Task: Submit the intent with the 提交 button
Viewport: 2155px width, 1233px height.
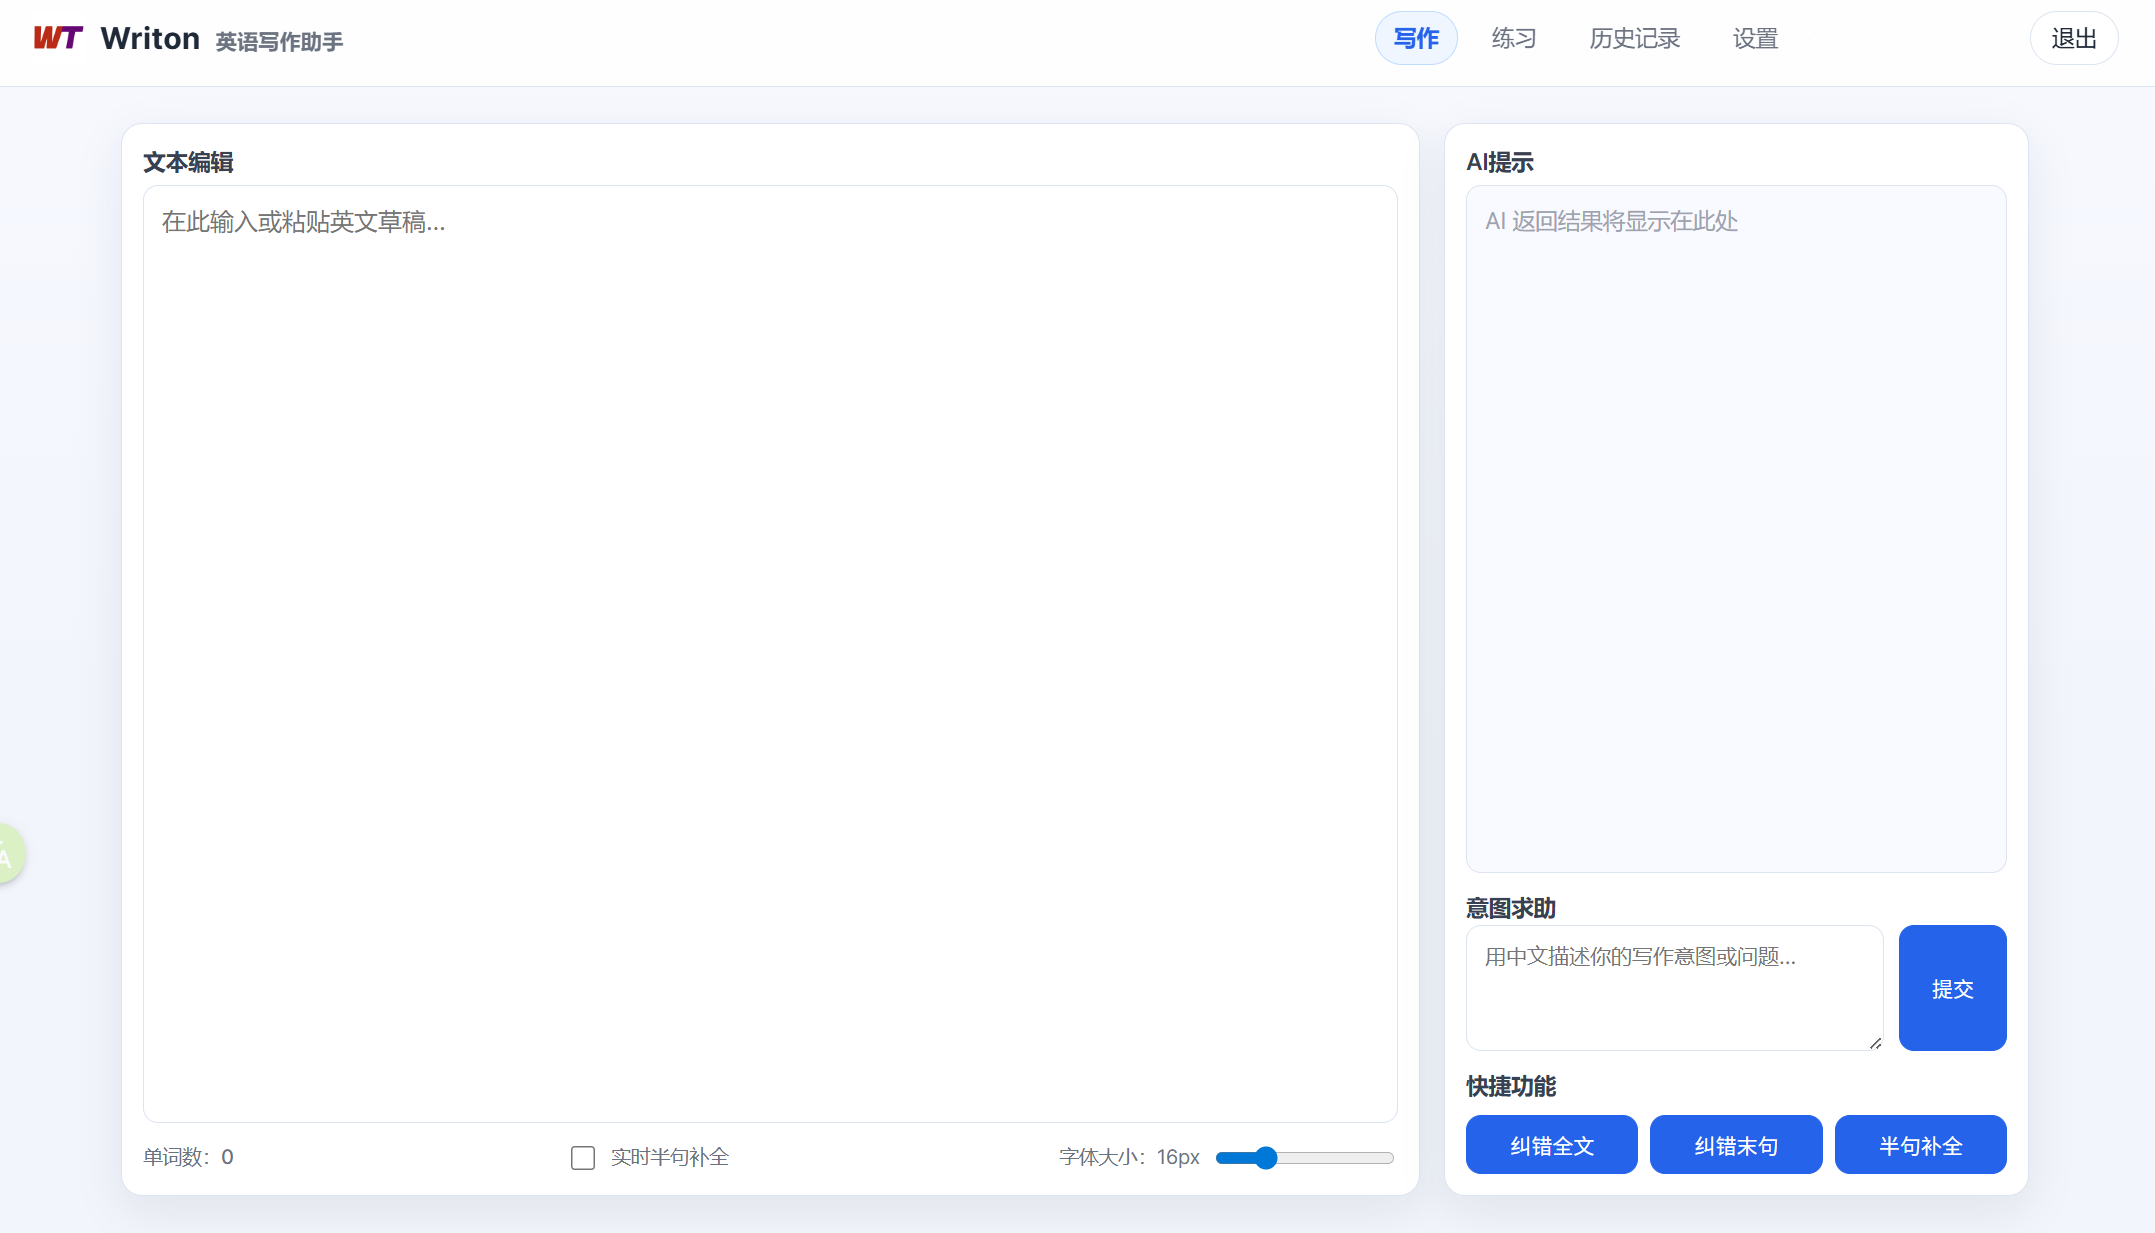Action: 1951,988
